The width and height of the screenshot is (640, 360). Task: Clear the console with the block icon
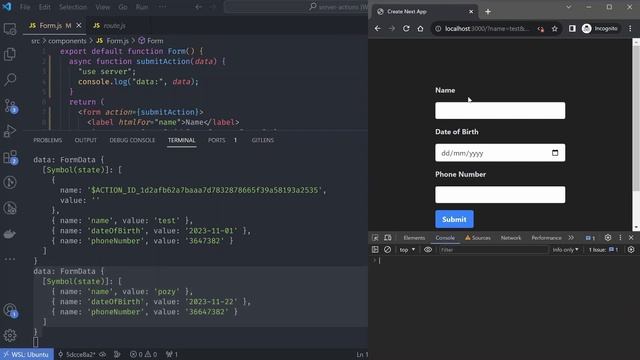pyautogui.click(x=387, y=249)
